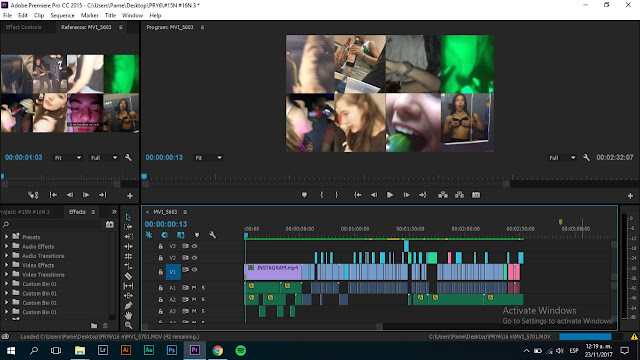Select the Zoom magnifier tool

tap(128, 325)
